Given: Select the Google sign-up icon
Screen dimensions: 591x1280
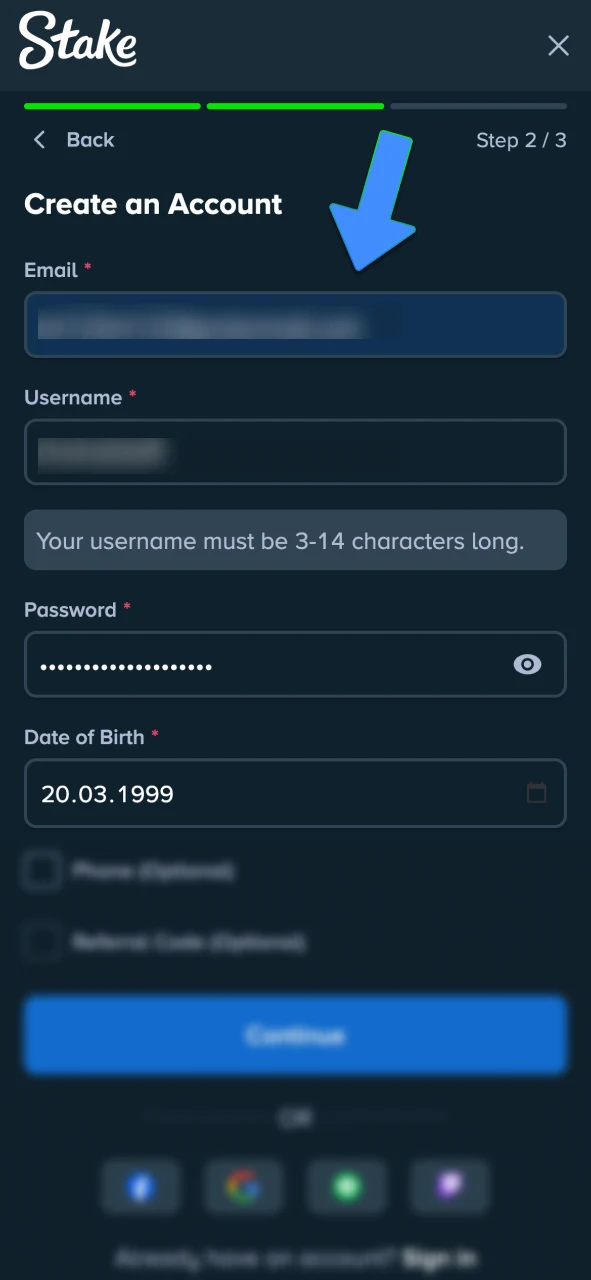Looking at the screenshot, I should click(x=243, y=1186).
